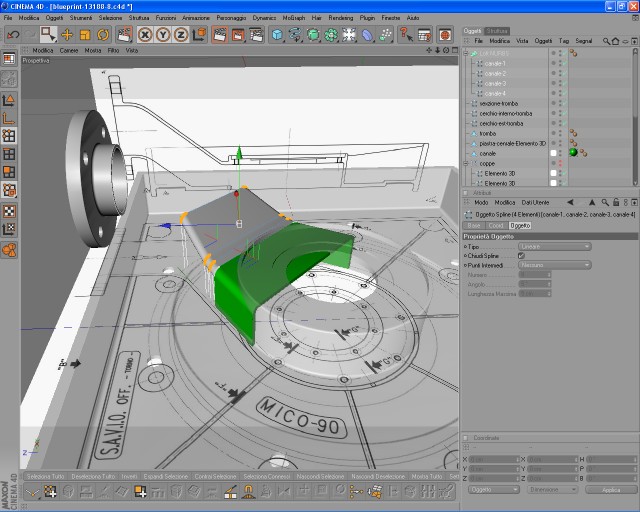This screenshot has width=640, height=512.
Task: Click the context help question-mark icon
Action: (406, 35)
